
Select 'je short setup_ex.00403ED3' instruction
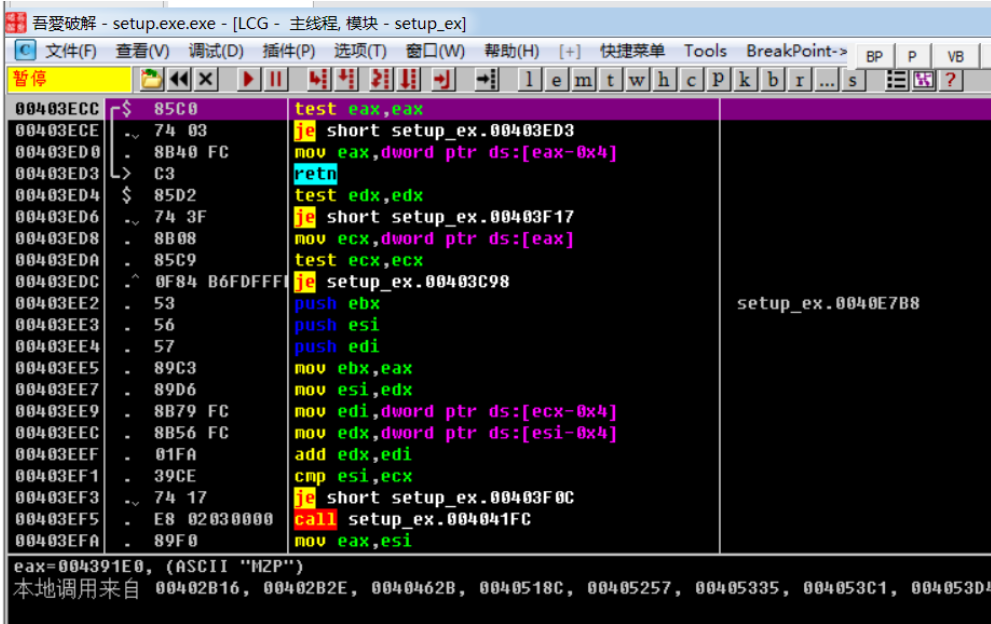pyautogui.click(x=434, y=131)
